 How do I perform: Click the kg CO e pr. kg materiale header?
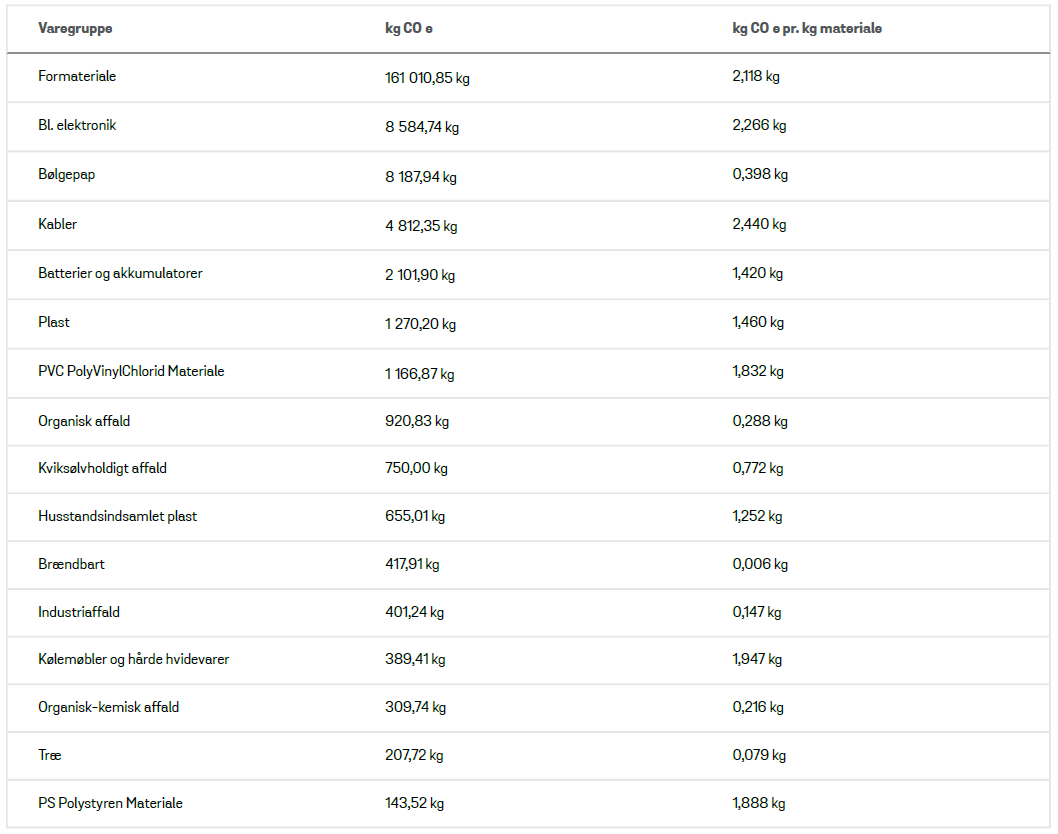tap(806, 29)
